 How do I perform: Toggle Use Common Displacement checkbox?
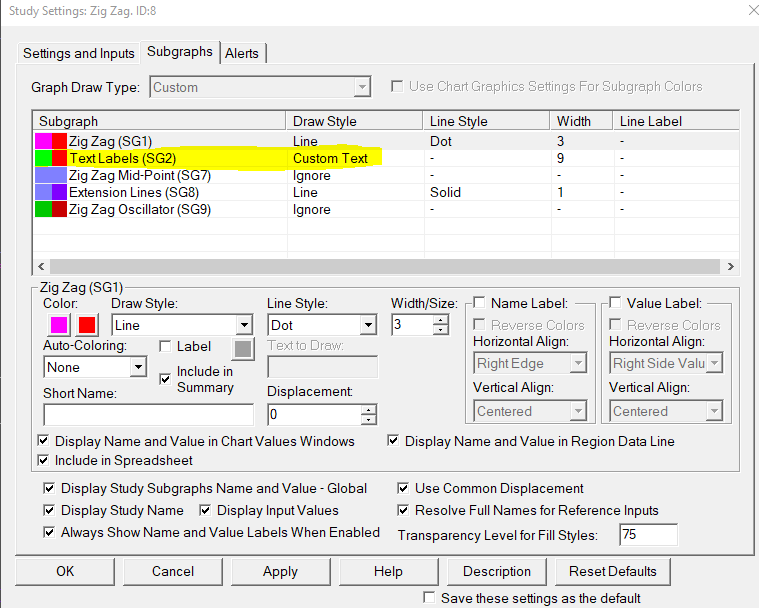click(x=403, y=488)
